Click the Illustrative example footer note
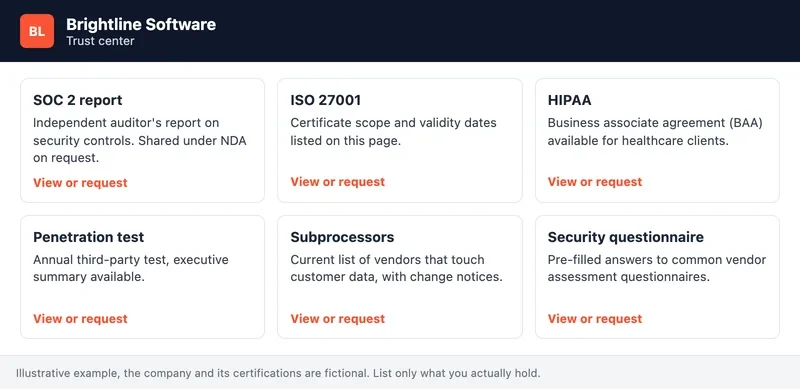800x389 pixels. pyautogui.click(x=278, y=373)
